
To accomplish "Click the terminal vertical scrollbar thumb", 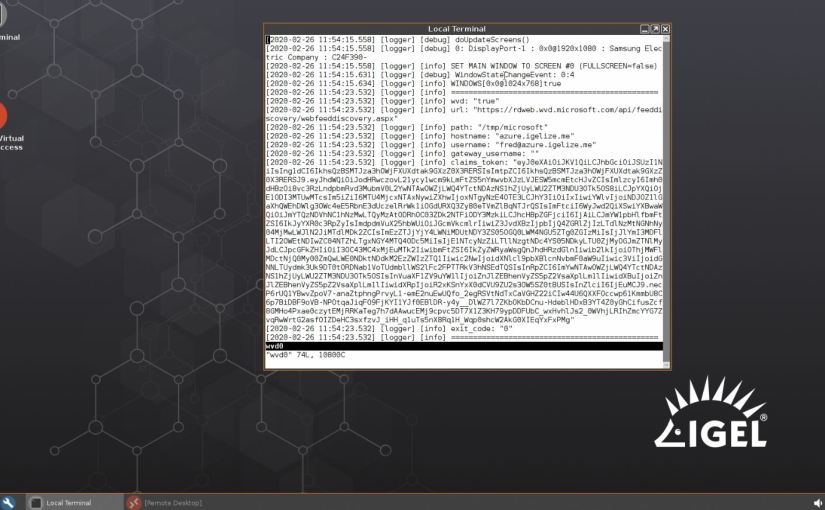I will tap(666, 202).
